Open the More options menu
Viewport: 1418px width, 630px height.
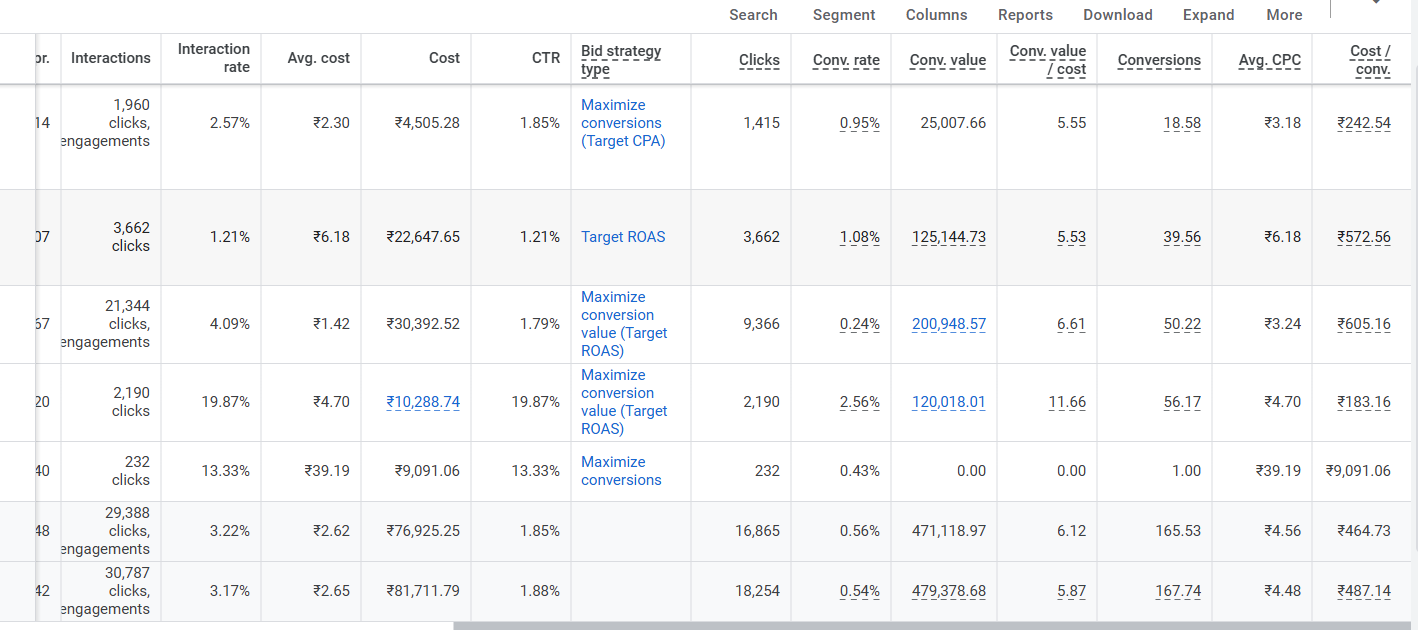[x=1284, y=15]
